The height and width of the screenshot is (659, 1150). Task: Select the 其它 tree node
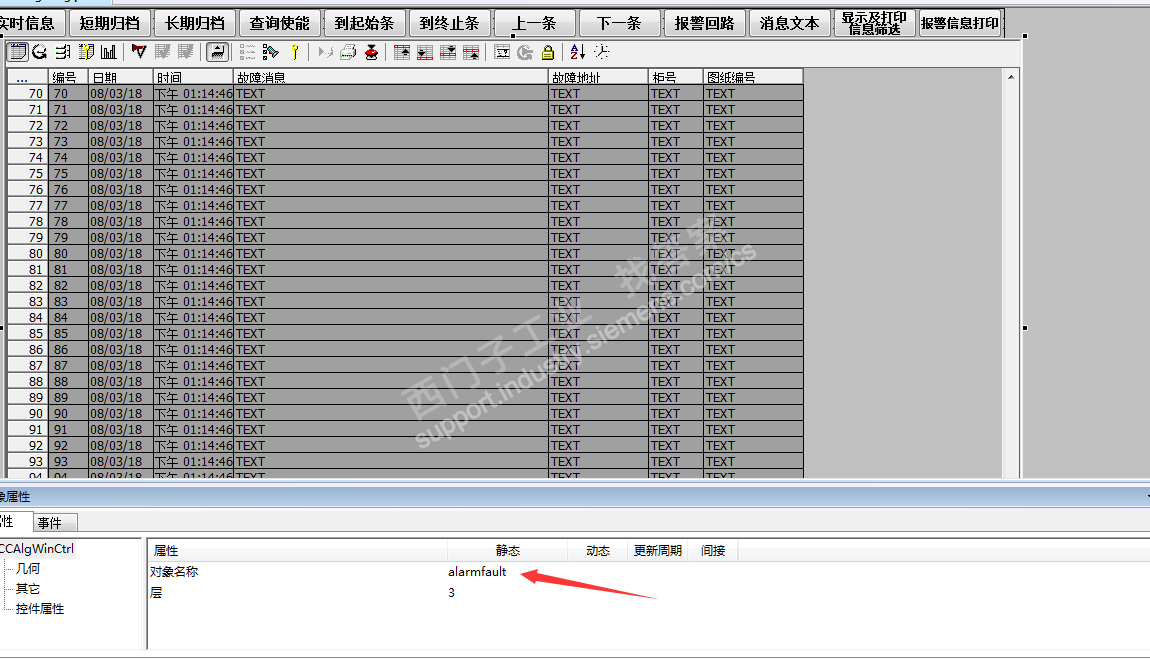[x=28, y=589]
